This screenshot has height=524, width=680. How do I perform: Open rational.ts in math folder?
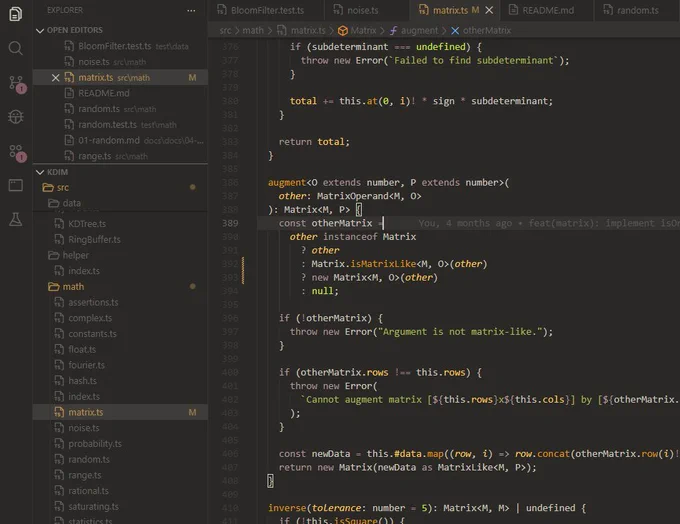[x=120, y=491]
